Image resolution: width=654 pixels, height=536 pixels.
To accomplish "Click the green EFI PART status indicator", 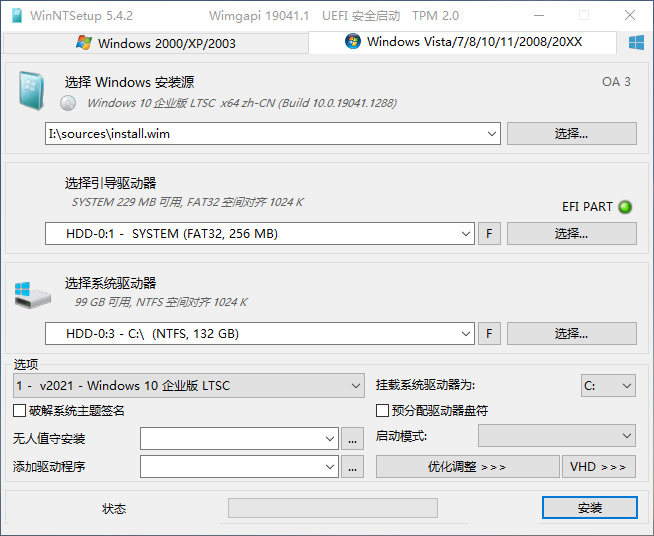I will pyautogui.click(x=626, y=207).
